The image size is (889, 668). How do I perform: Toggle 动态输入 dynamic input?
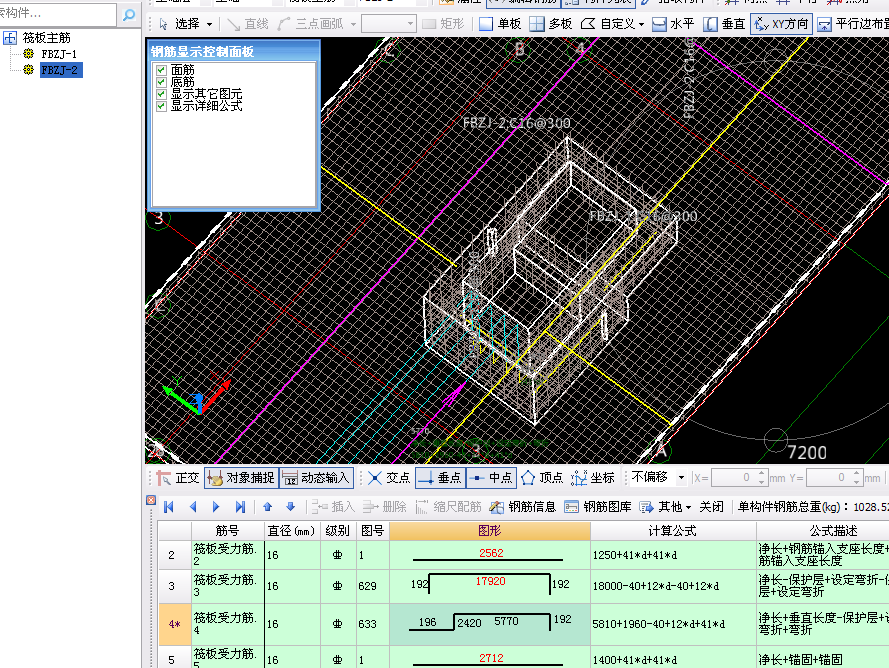(316, 478)
